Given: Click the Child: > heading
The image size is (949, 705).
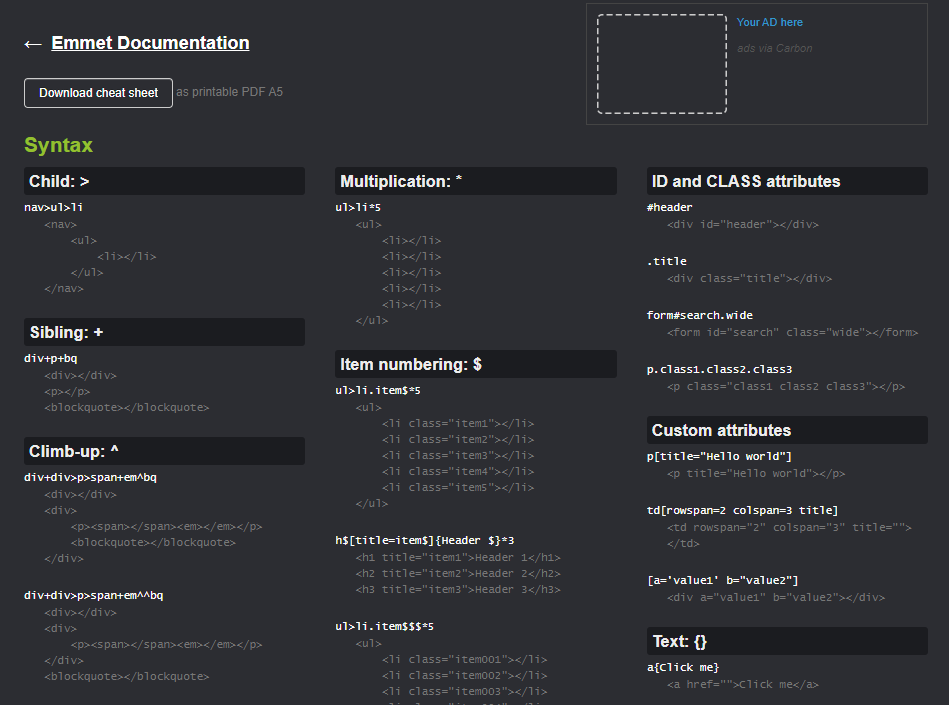Looking at the screenshot, I should (x=165, y=182).
